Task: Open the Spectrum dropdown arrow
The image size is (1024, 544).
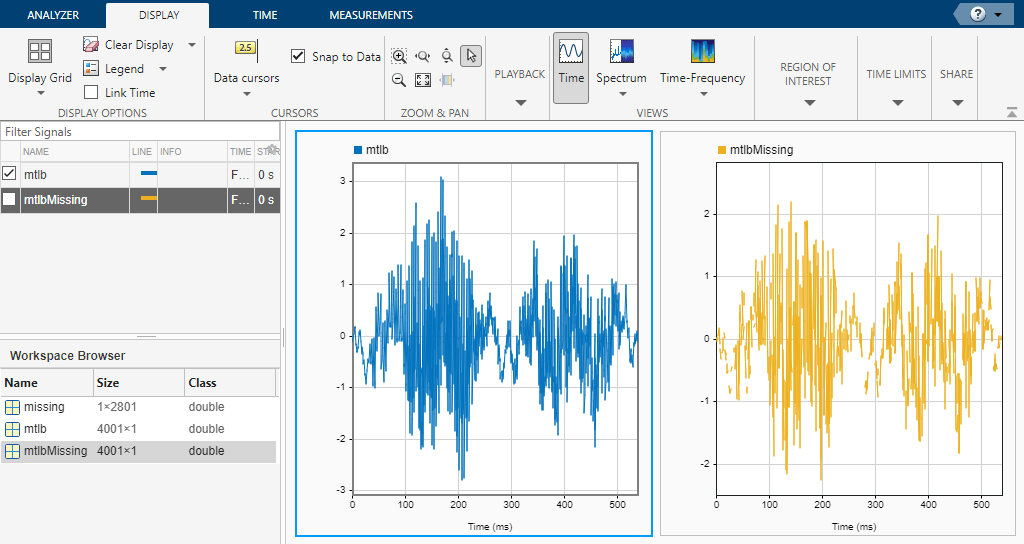Action: pos(622,94)
